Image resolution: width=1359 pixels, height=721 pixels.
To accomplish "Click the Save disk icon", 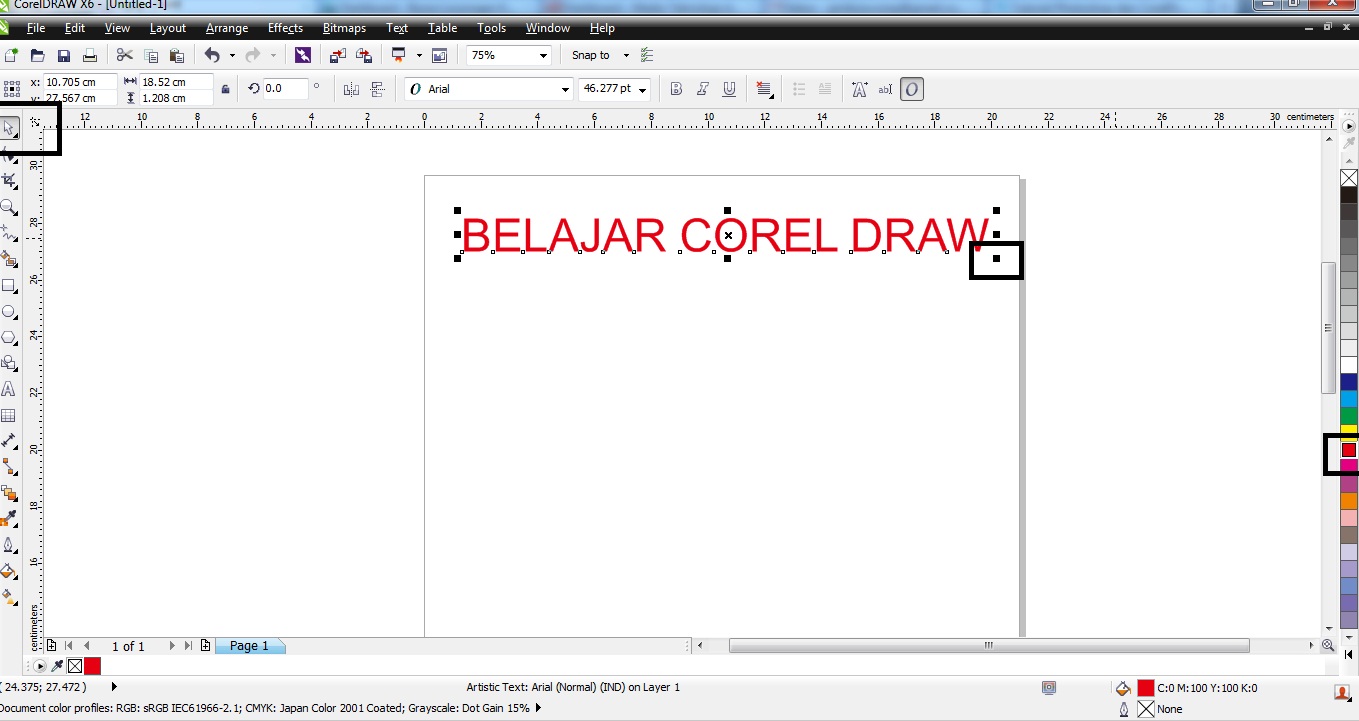I will [64, 55].
